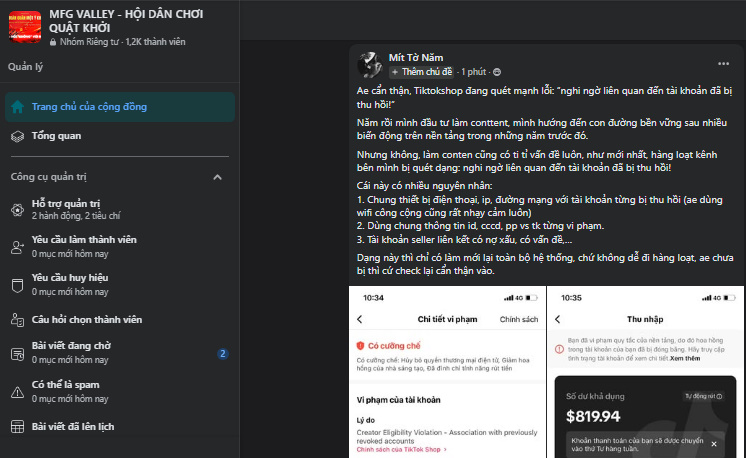Click the MFG VALLEY group cover thumbnail
The image size is (746, 458).
25,27
